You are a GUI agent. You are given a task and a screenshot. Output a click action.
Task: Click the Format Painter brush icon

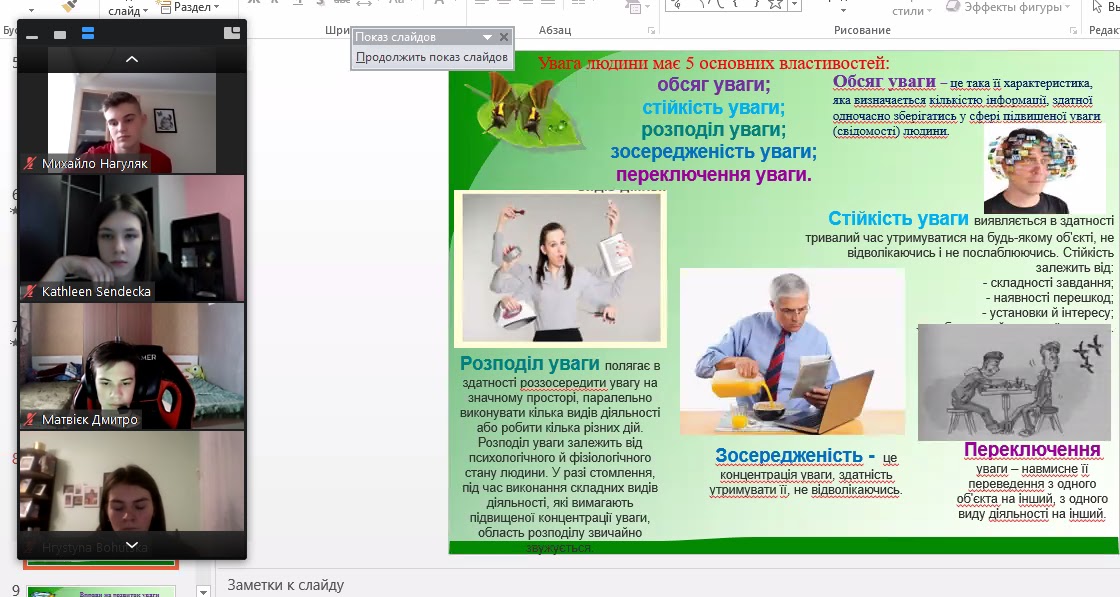(69, 6)
